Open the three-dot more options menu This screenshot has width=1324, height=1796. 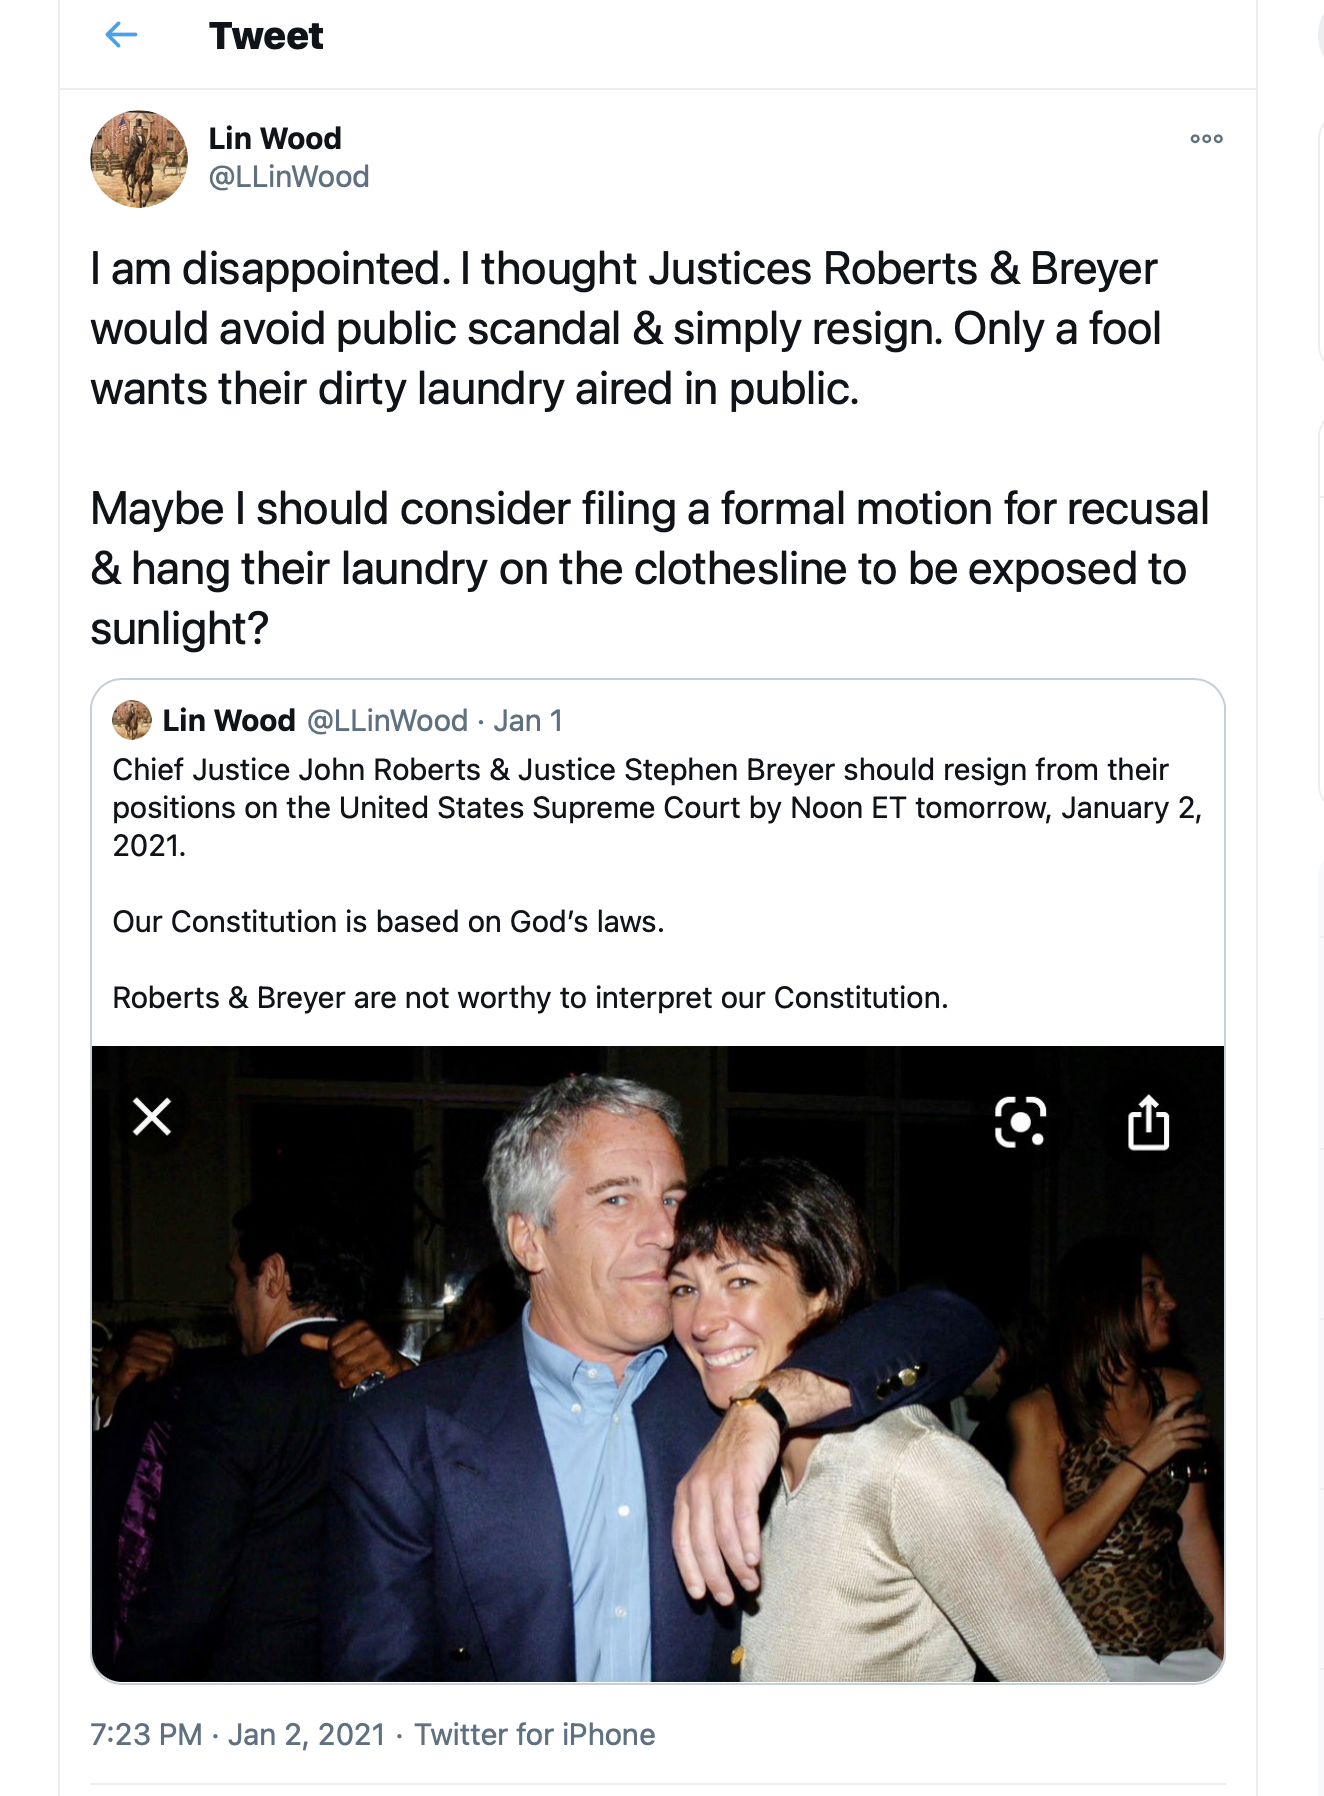[1206, 139]
